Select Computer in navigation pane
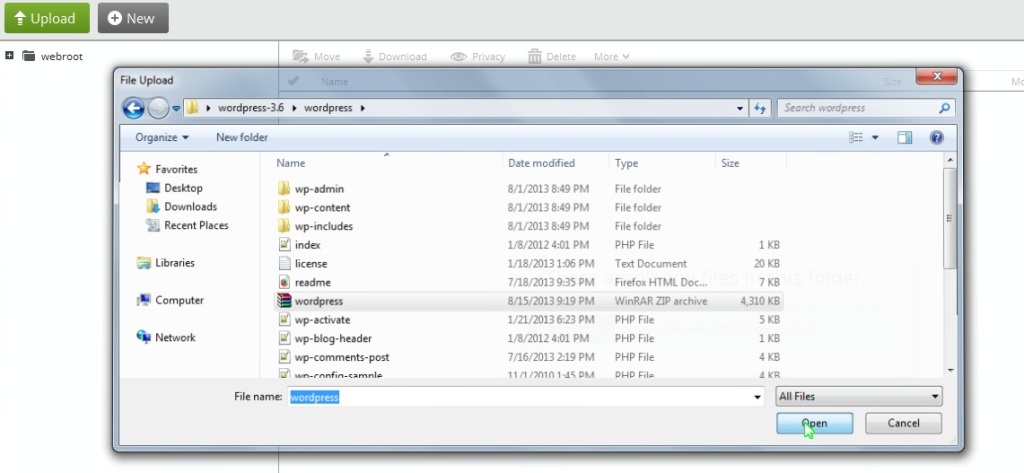 pos(170,301)
